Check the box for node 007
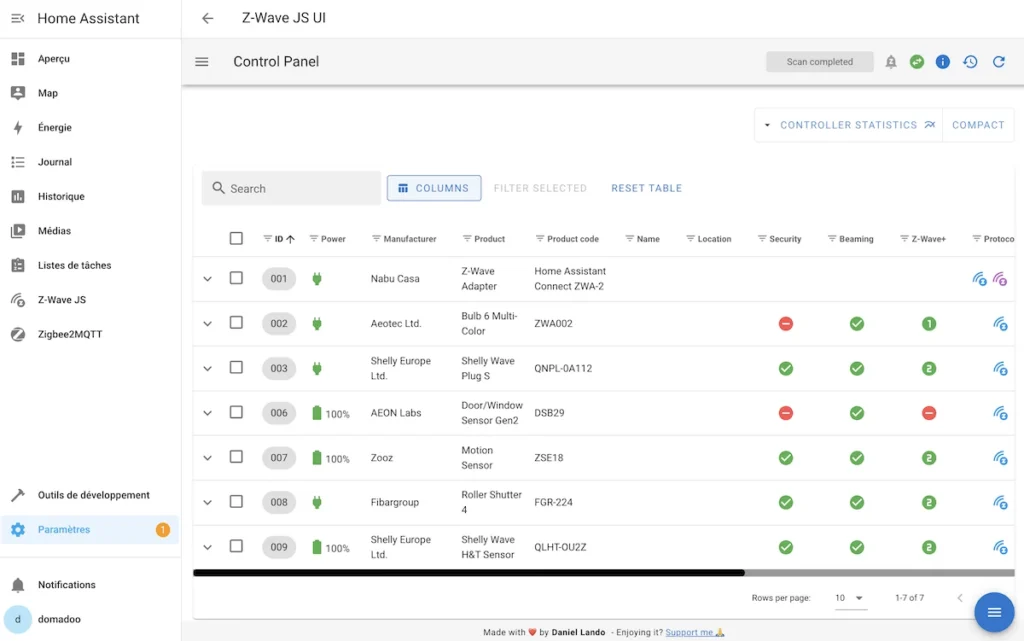Screen dimensions: 1024x641 pos(236,457)
